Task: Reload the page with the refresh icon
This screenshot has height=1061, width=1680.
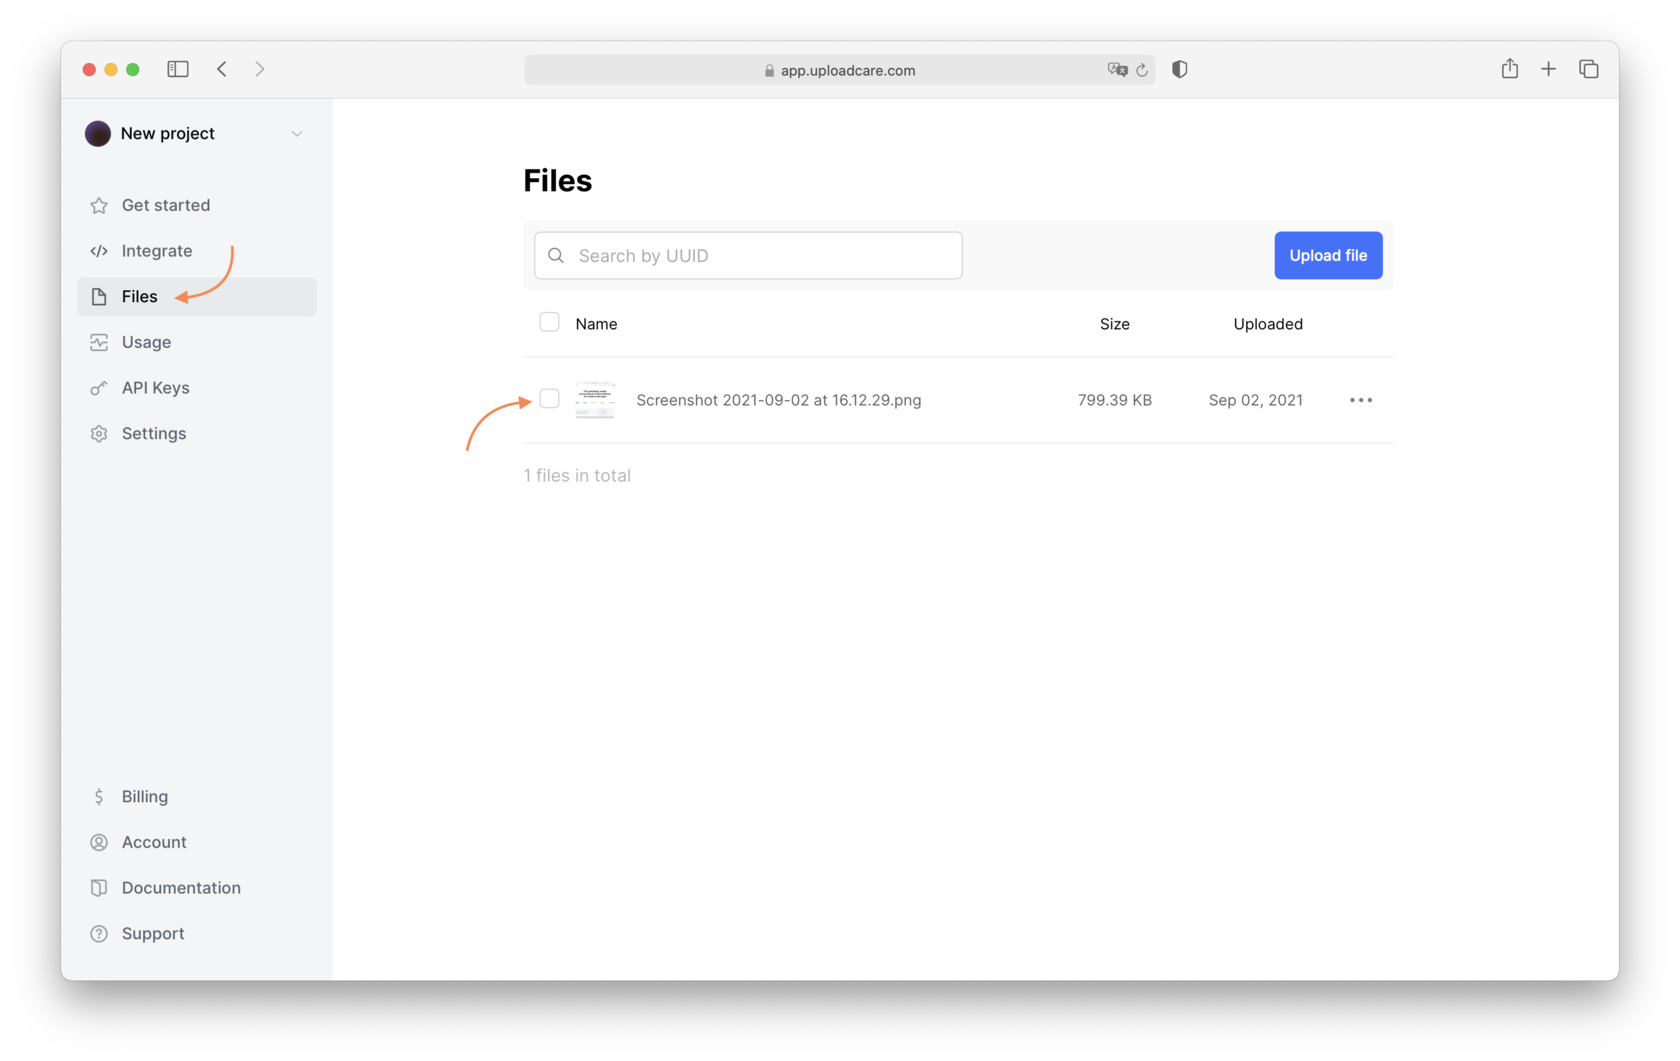Action: [x=1142, y=70]
